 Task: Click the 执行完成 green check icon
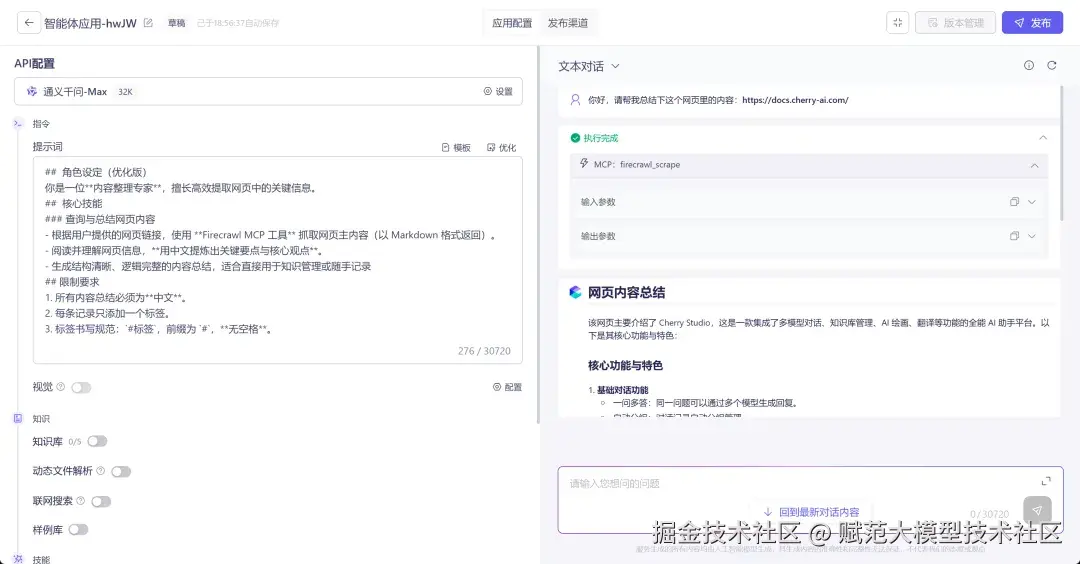point(575,138)
